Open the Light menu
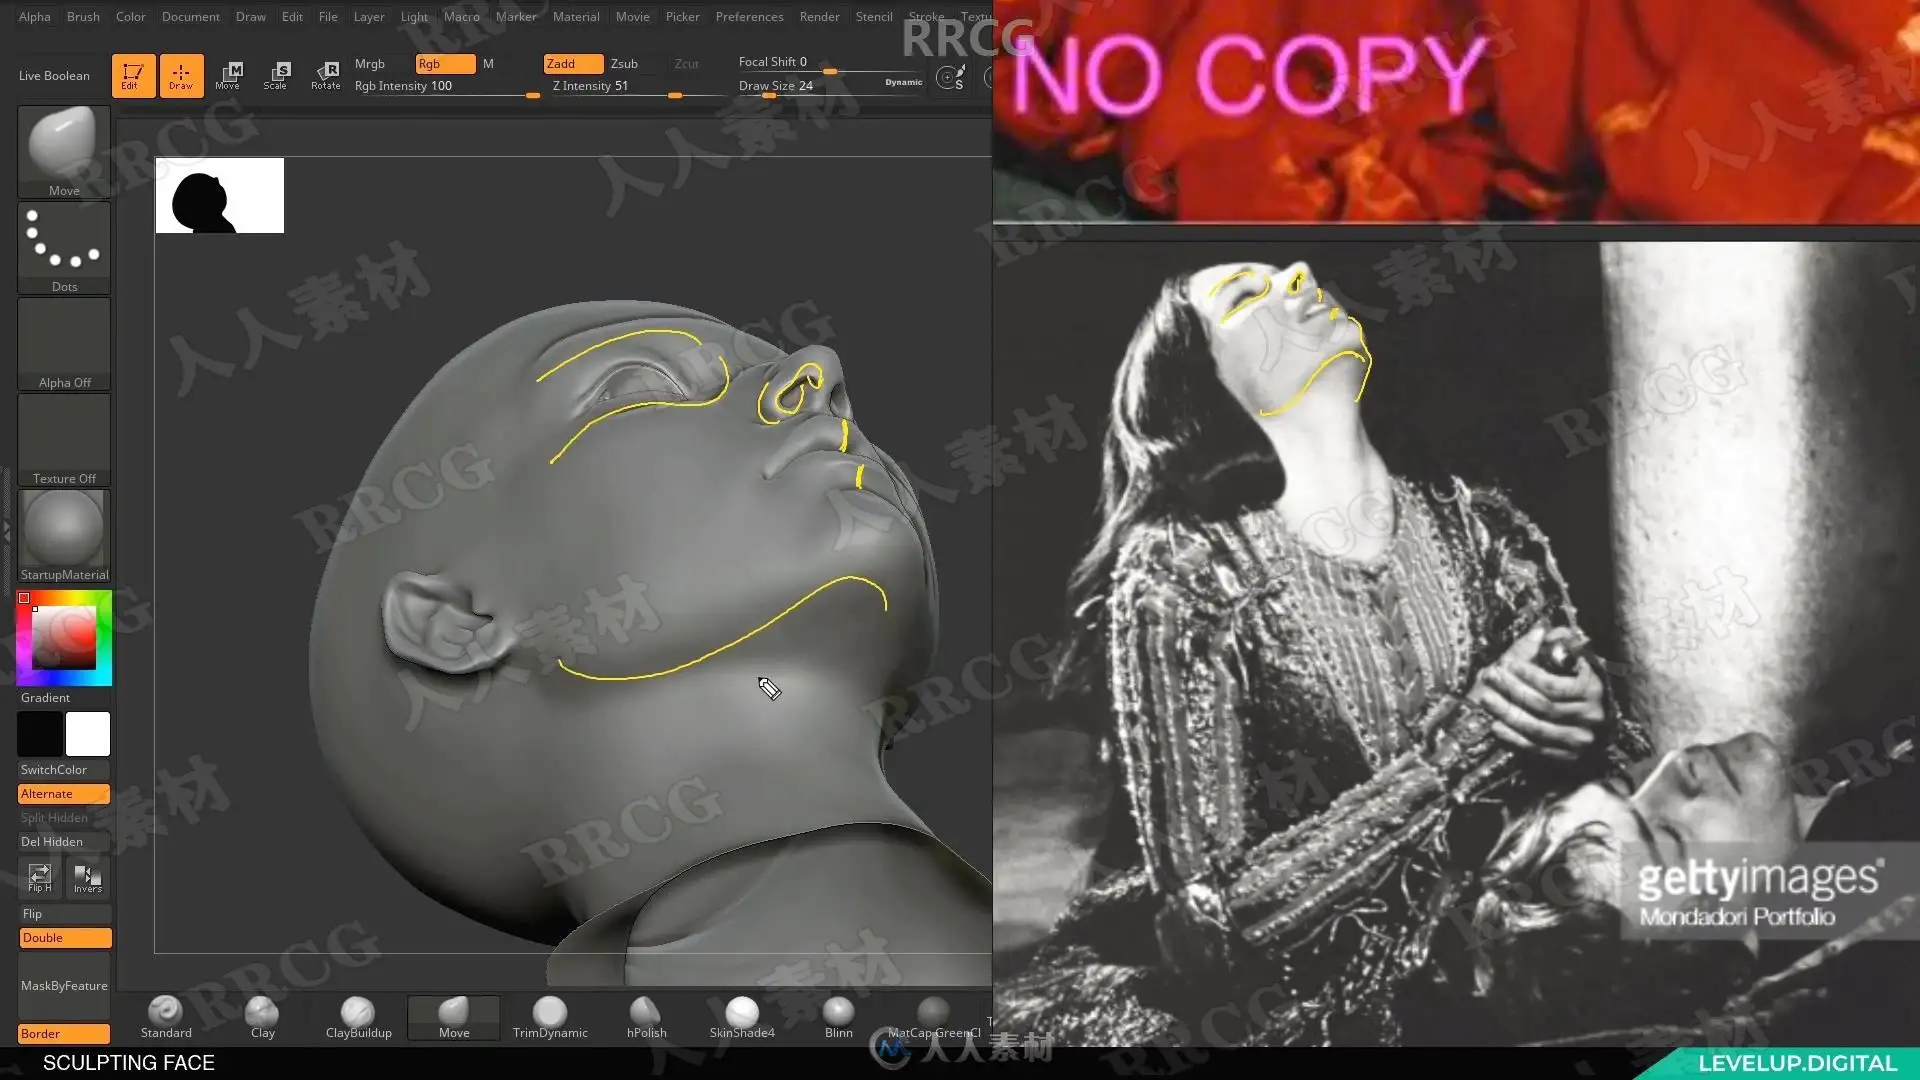Viewport: 1920px width, 1080px height. coord(414,17)
